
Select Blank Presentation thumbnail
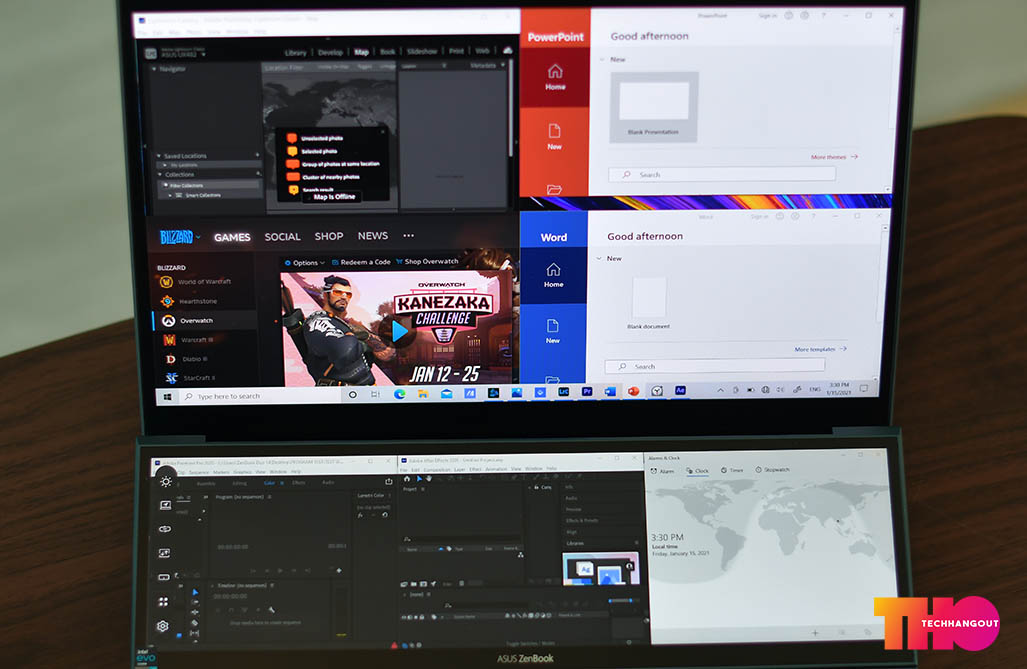pos(654,107)
